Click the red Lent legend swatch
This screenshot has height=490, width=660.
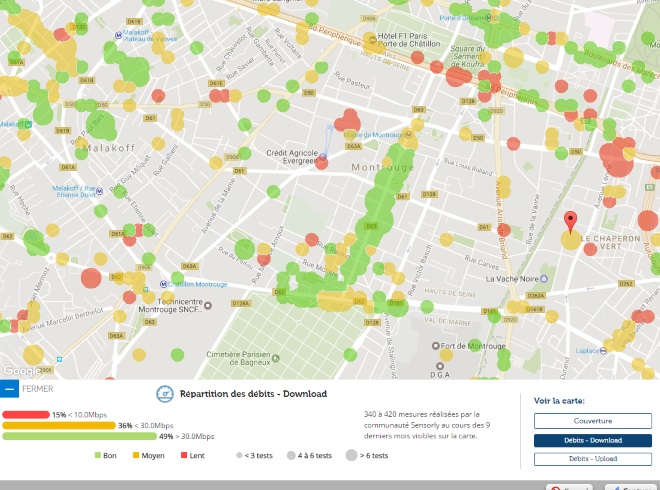point(184,455)
